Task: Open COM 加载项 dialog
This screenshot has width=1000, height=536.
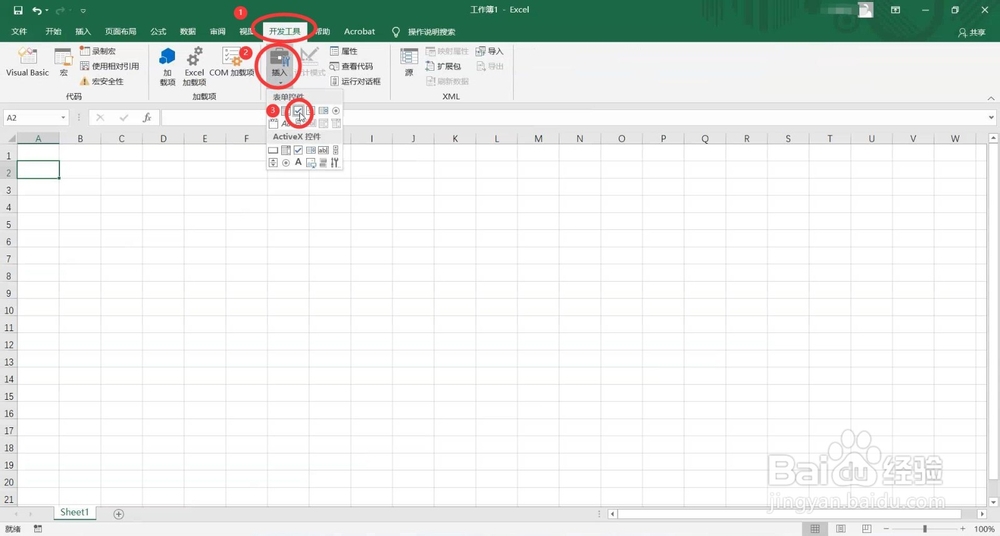Action: click(x=232, y=63)
